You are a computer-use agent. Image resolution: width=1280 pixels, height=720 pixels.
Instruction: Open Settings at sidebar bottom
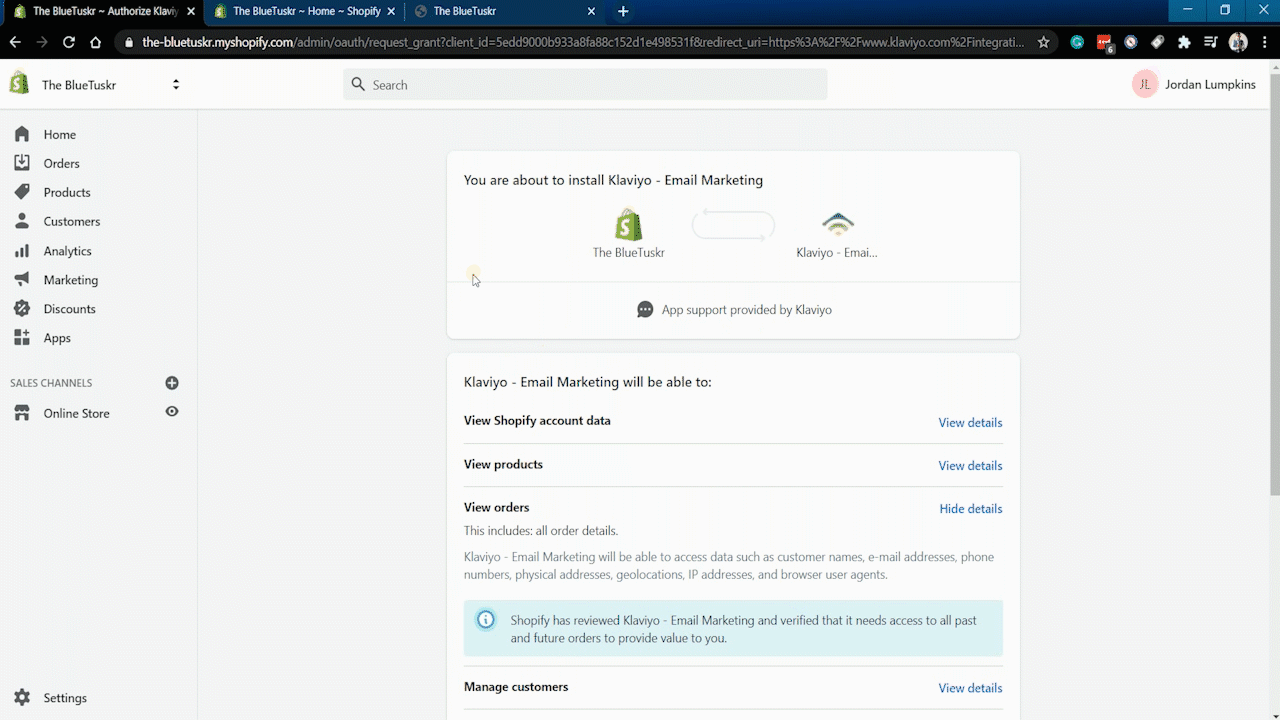pyautogui.click(x=65, y=698)
